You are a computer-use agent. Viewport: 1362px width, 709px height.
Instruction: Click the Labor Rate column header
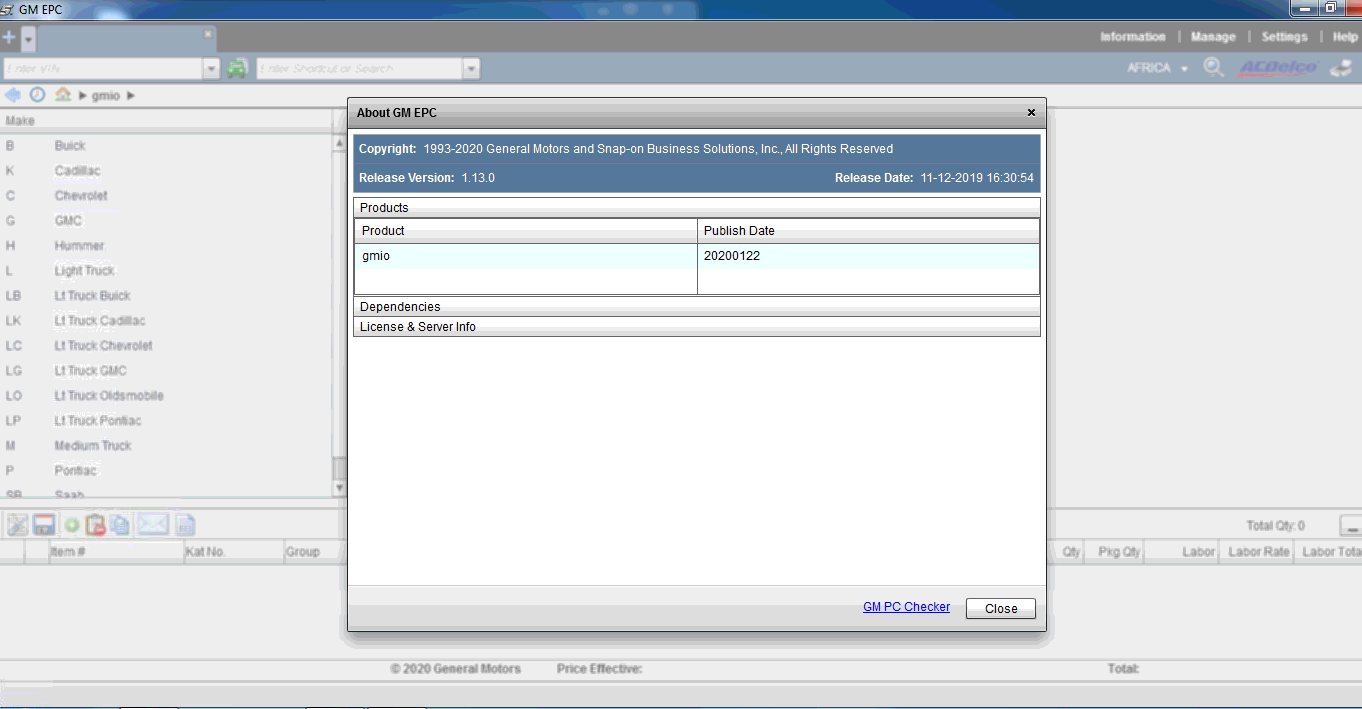click(1258, 552)
